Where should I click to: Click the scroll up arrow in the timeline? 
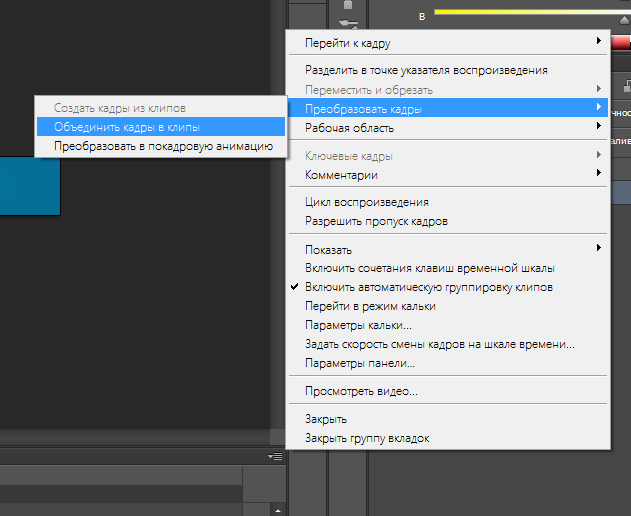pos(278,511)
